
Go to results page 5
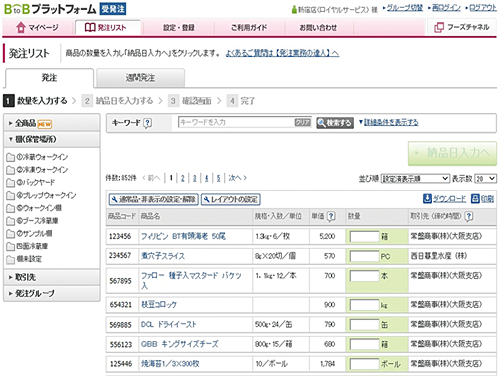pos(219,178)
